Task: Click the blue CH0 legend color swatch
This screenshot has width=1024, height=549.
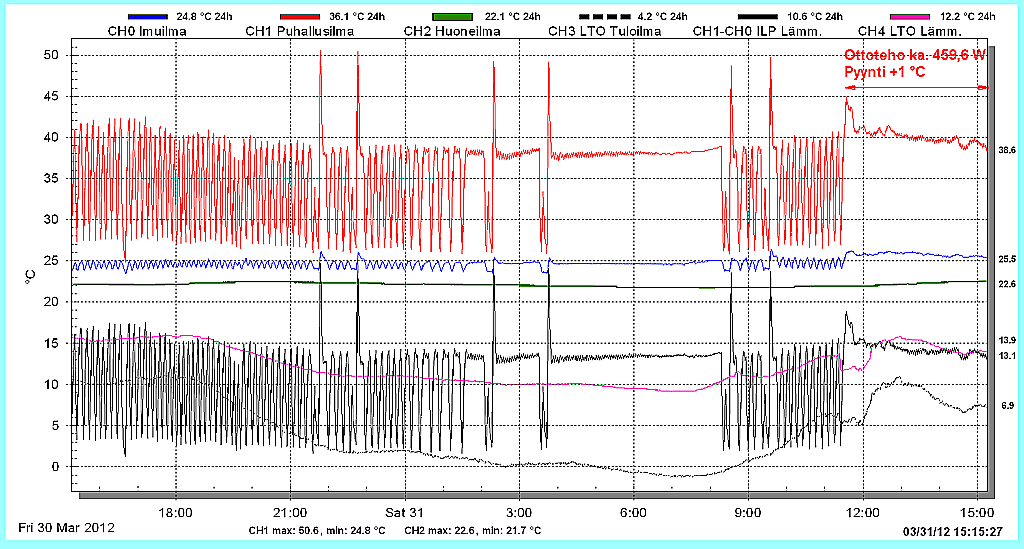Action: click(x=146, y=17)
